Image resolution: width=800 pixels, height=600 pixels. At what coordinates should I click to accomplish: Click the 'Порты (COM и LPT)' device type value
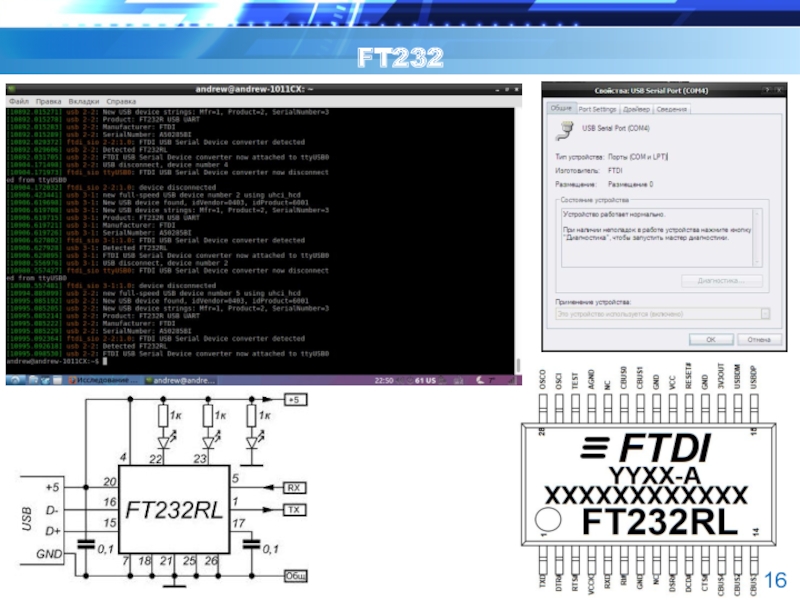click(x=638, y=157)
